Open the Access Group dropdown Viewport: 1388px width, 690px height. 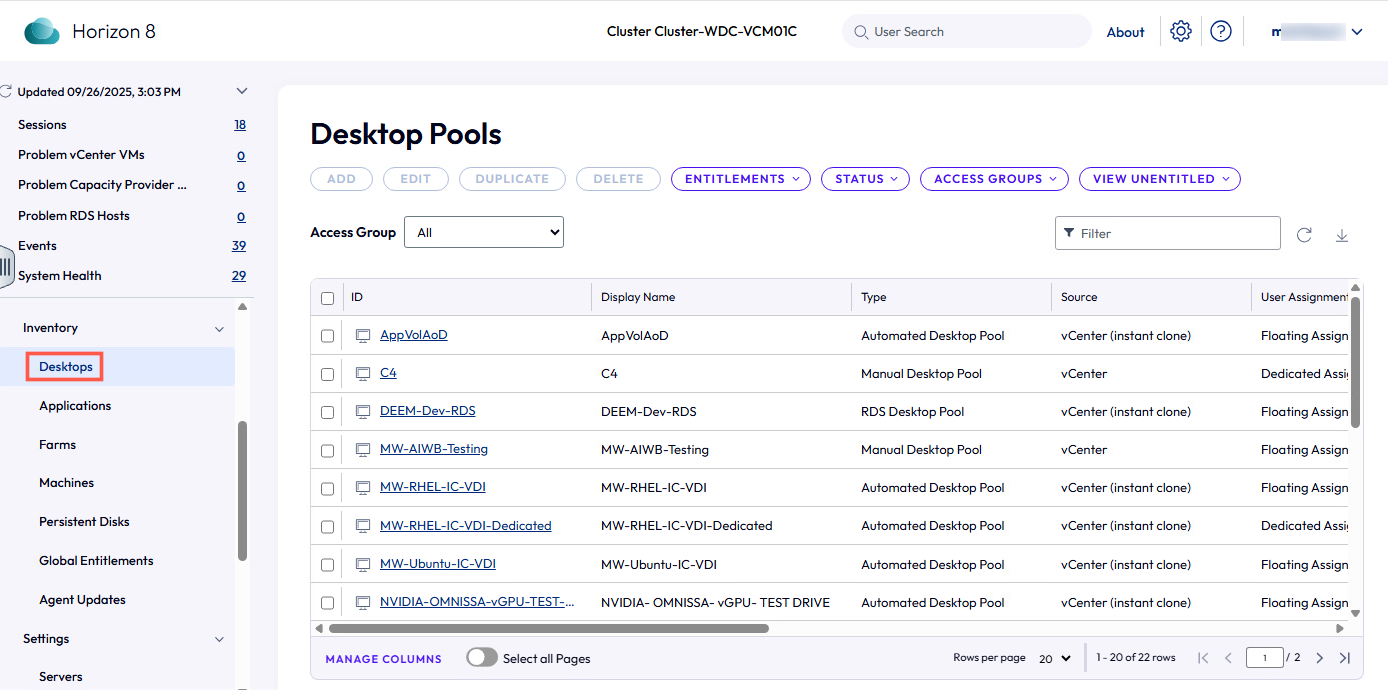click(484, 232)
